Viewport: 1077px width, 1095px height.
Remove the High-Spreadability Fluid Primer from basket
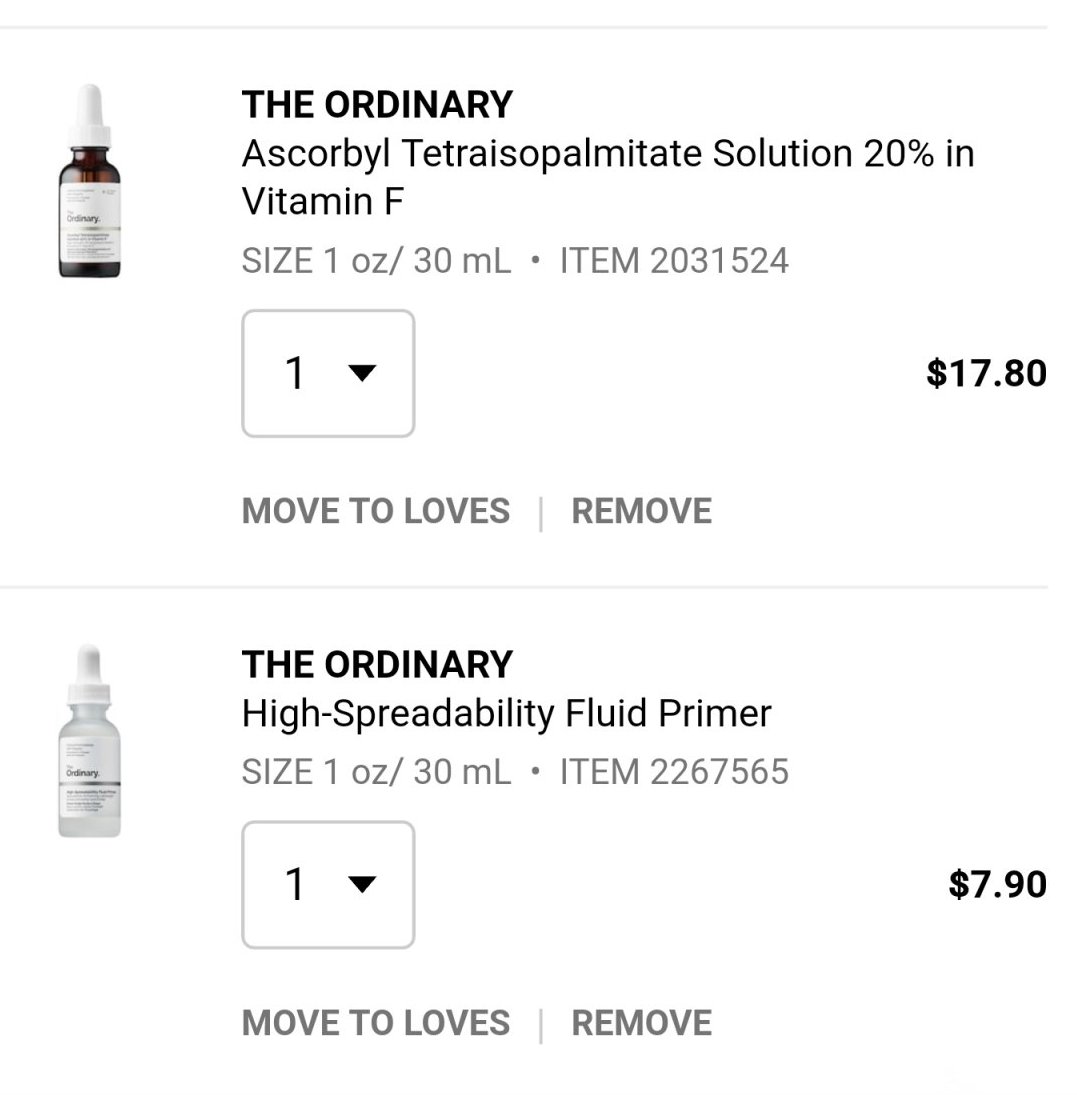point(641,1023)
